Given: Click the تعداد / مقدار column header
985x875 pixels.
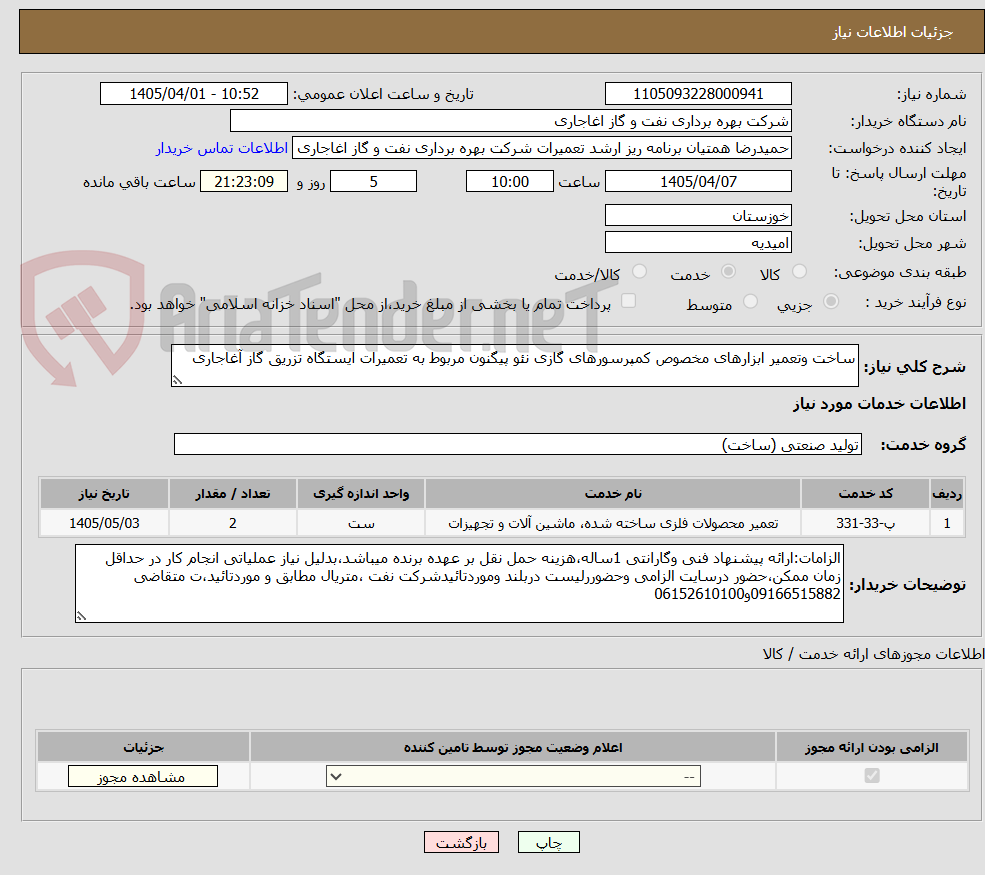Looking at the screenshot, I should [232, 494].
